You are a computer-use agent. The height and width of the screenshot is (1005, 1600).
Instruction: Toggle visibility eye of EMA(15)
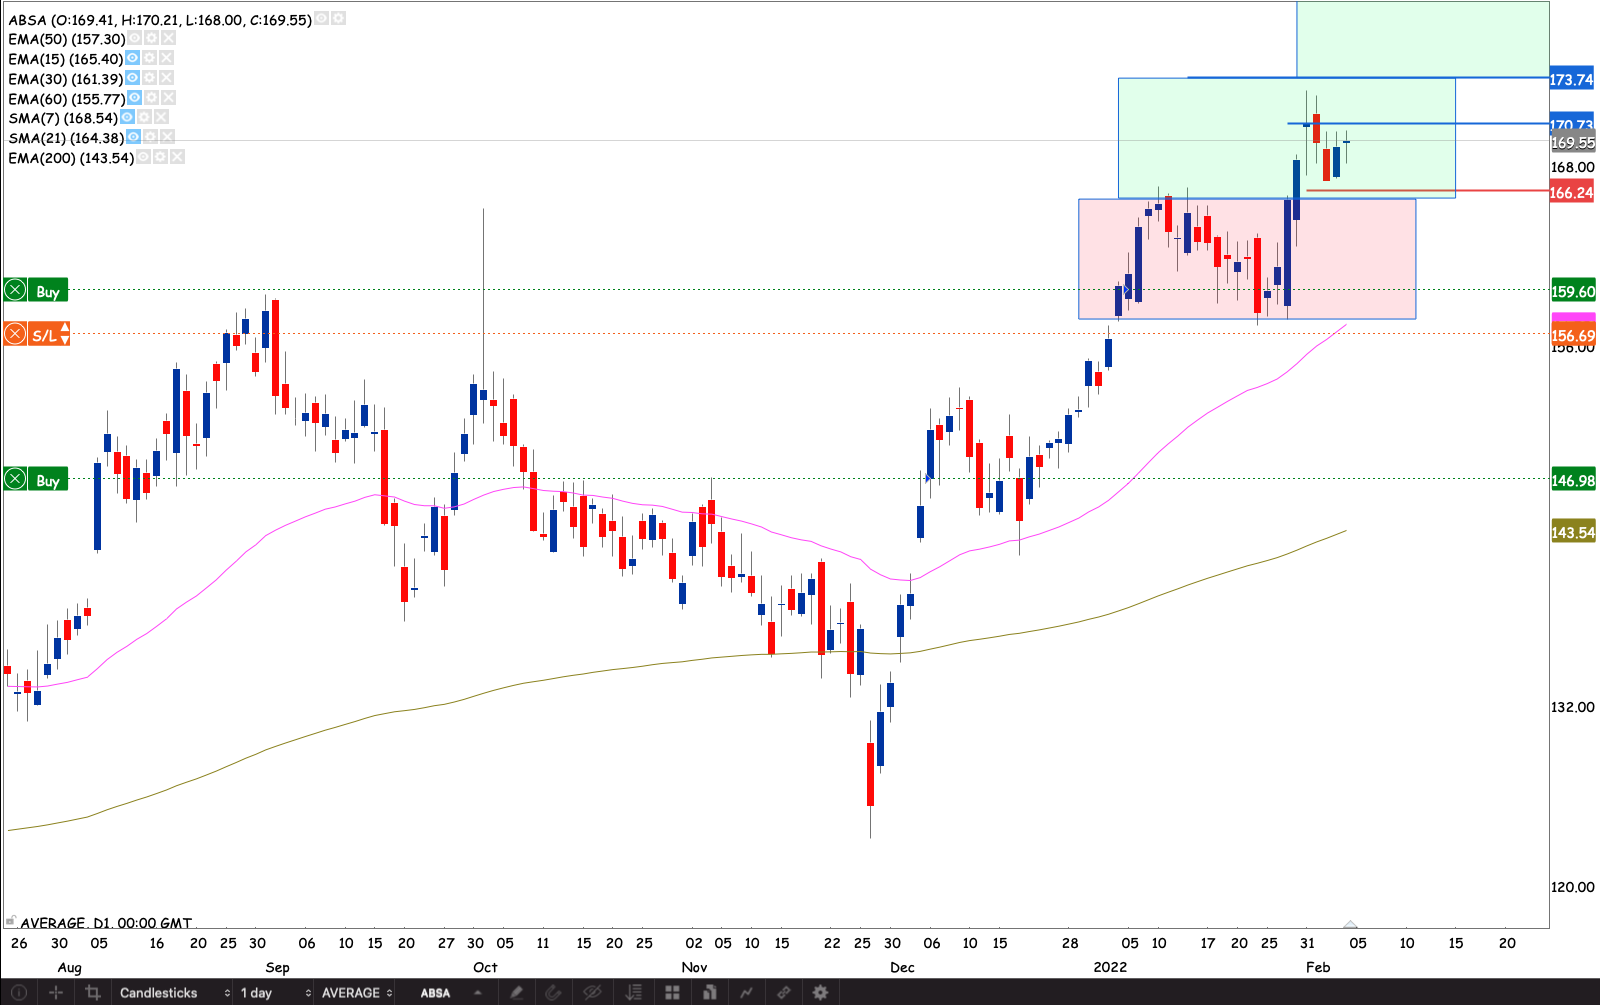132,58
